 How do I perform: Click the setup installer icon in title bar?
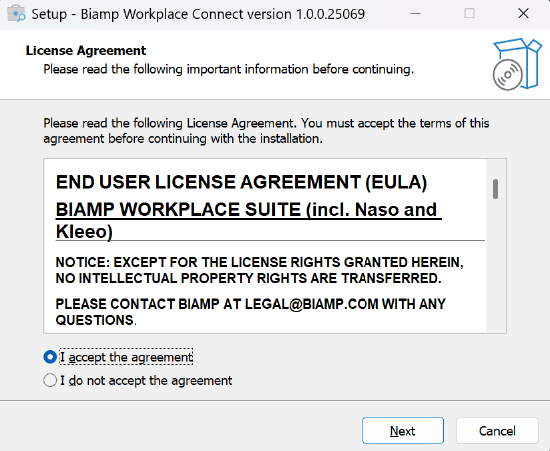[16, 14]
